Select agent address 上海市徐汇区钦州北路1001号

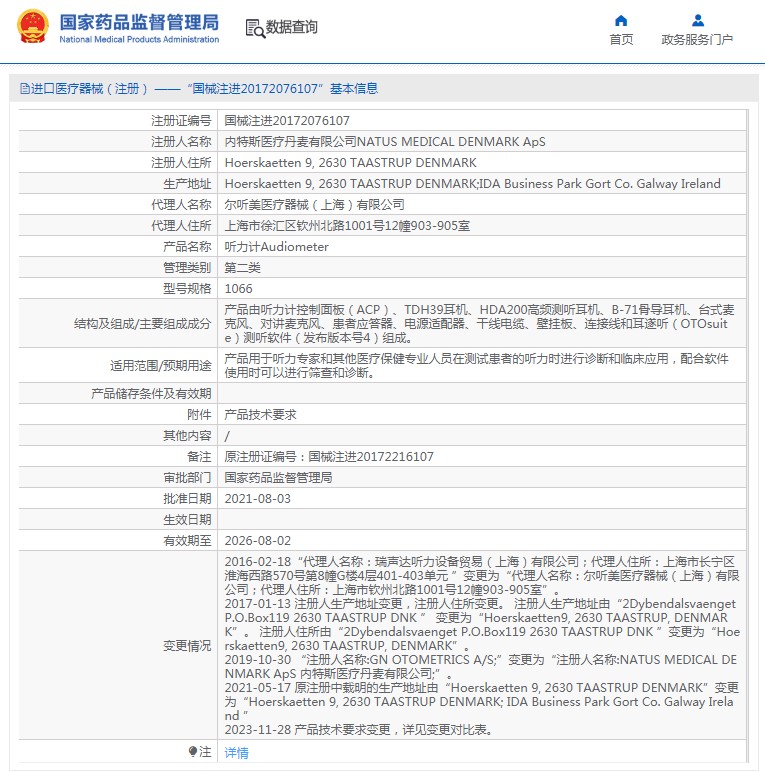[x=347, y=226]
